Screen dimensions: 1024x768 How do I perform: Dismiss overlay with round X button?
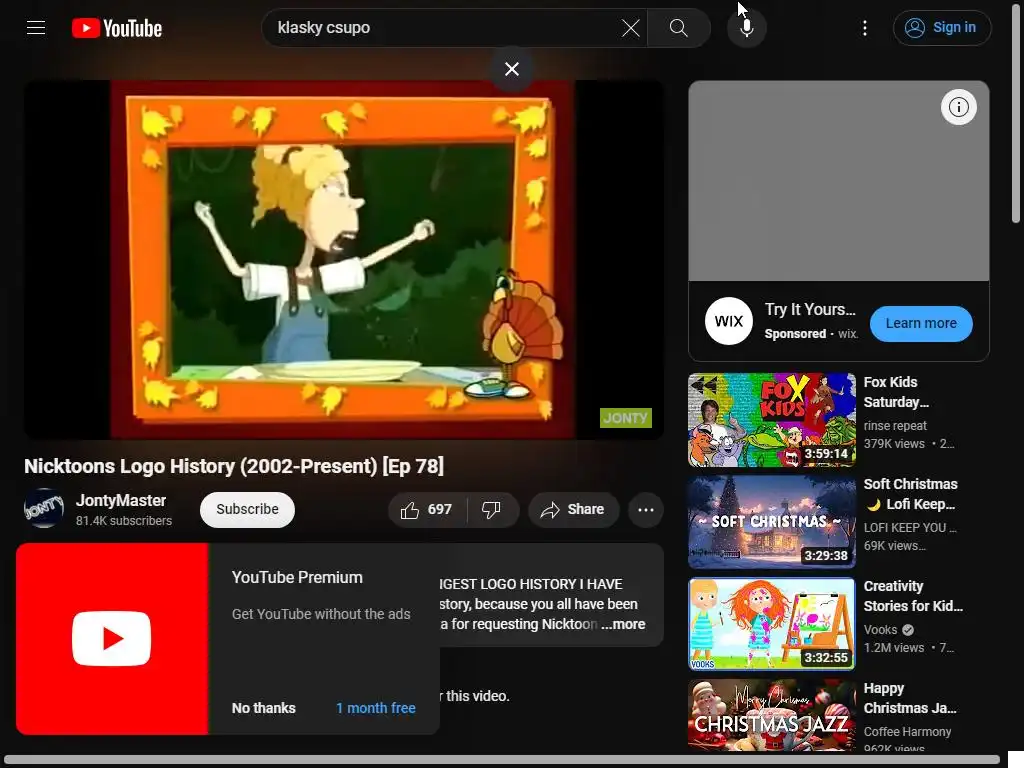512,69
